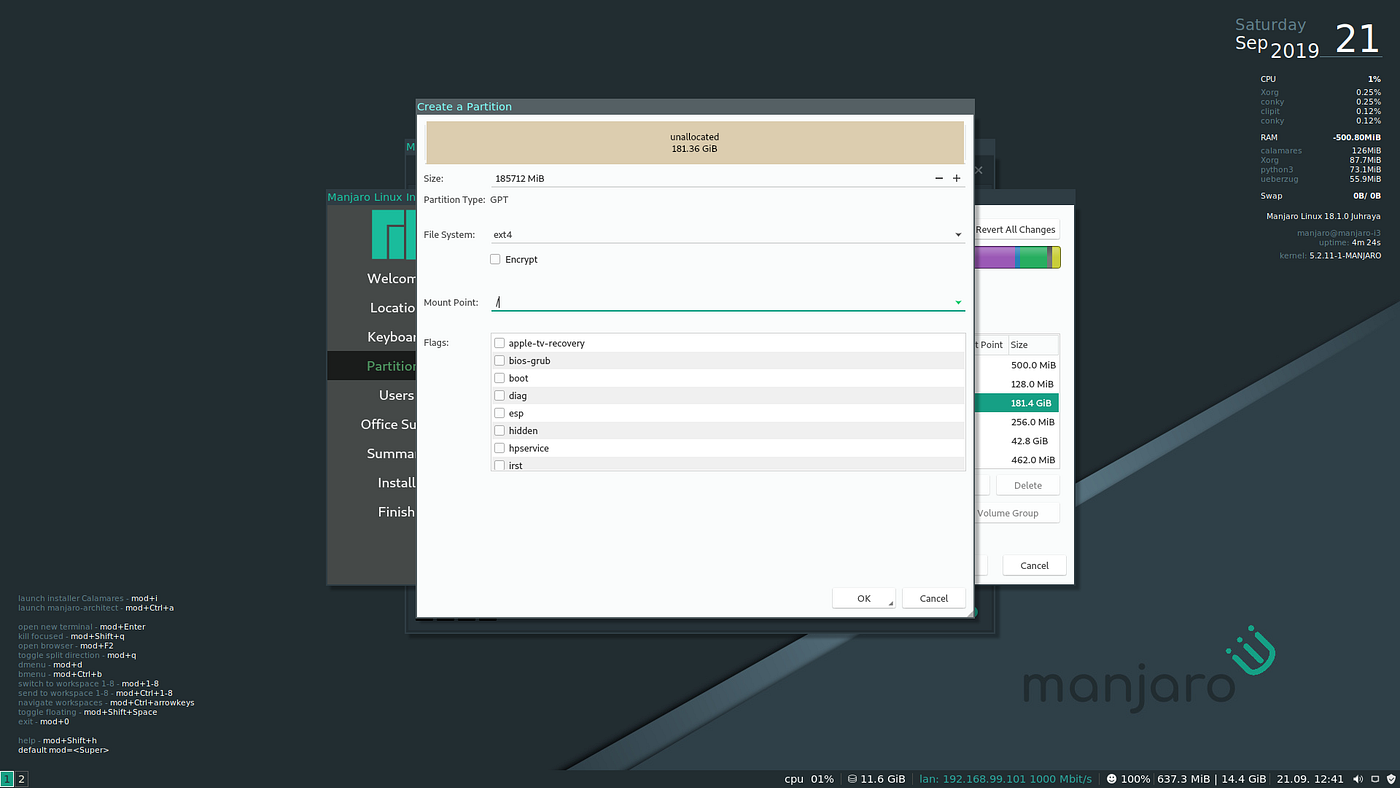The height and width of the screenshot is (788, 1400).
Task: Click the smiley battery indicator showing 100%
Action: (1118, 779)
